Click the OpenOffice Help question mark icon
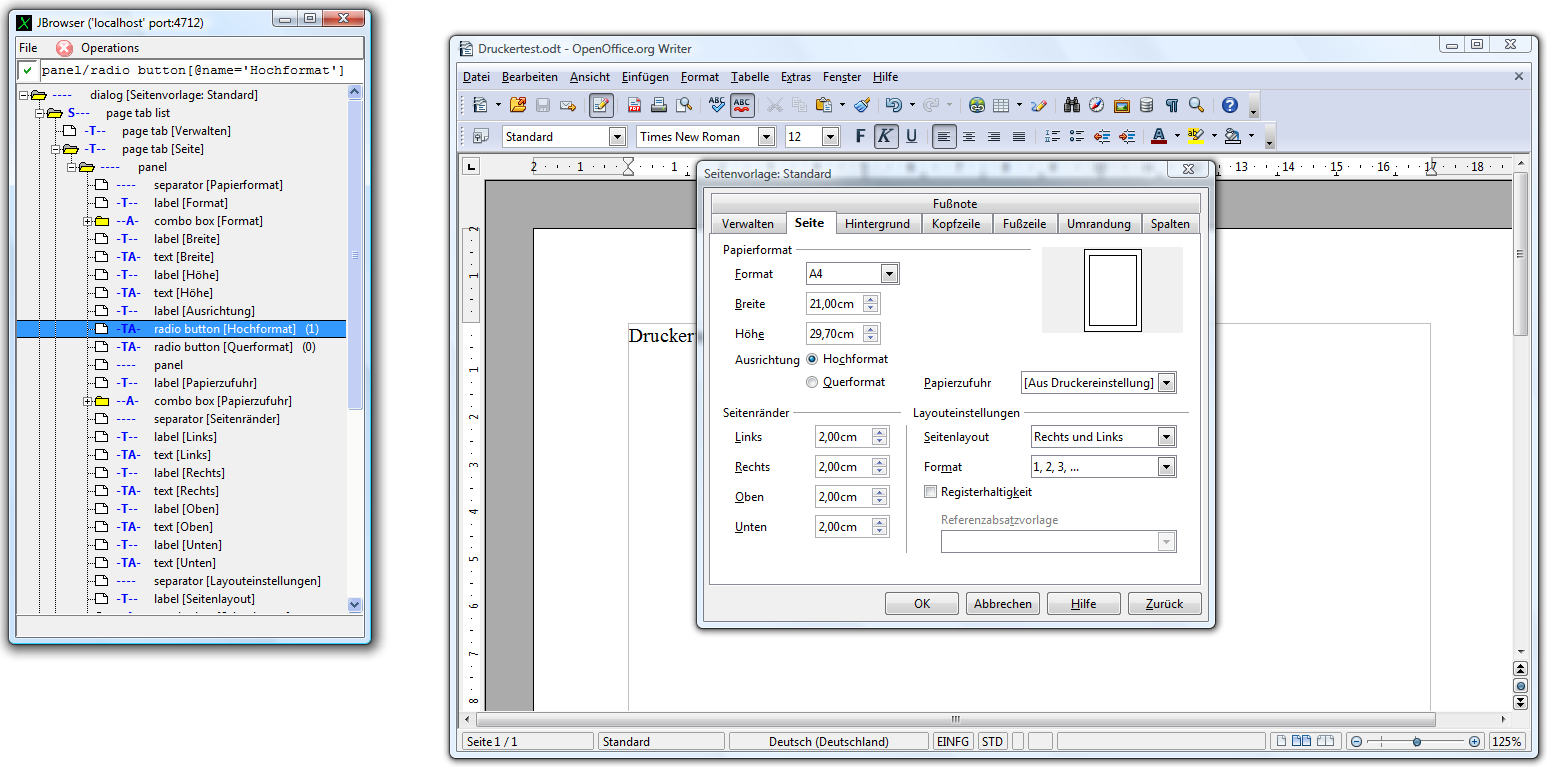Image resolution: width=1547 pixels, height=767 pixels. [1230, 105]
